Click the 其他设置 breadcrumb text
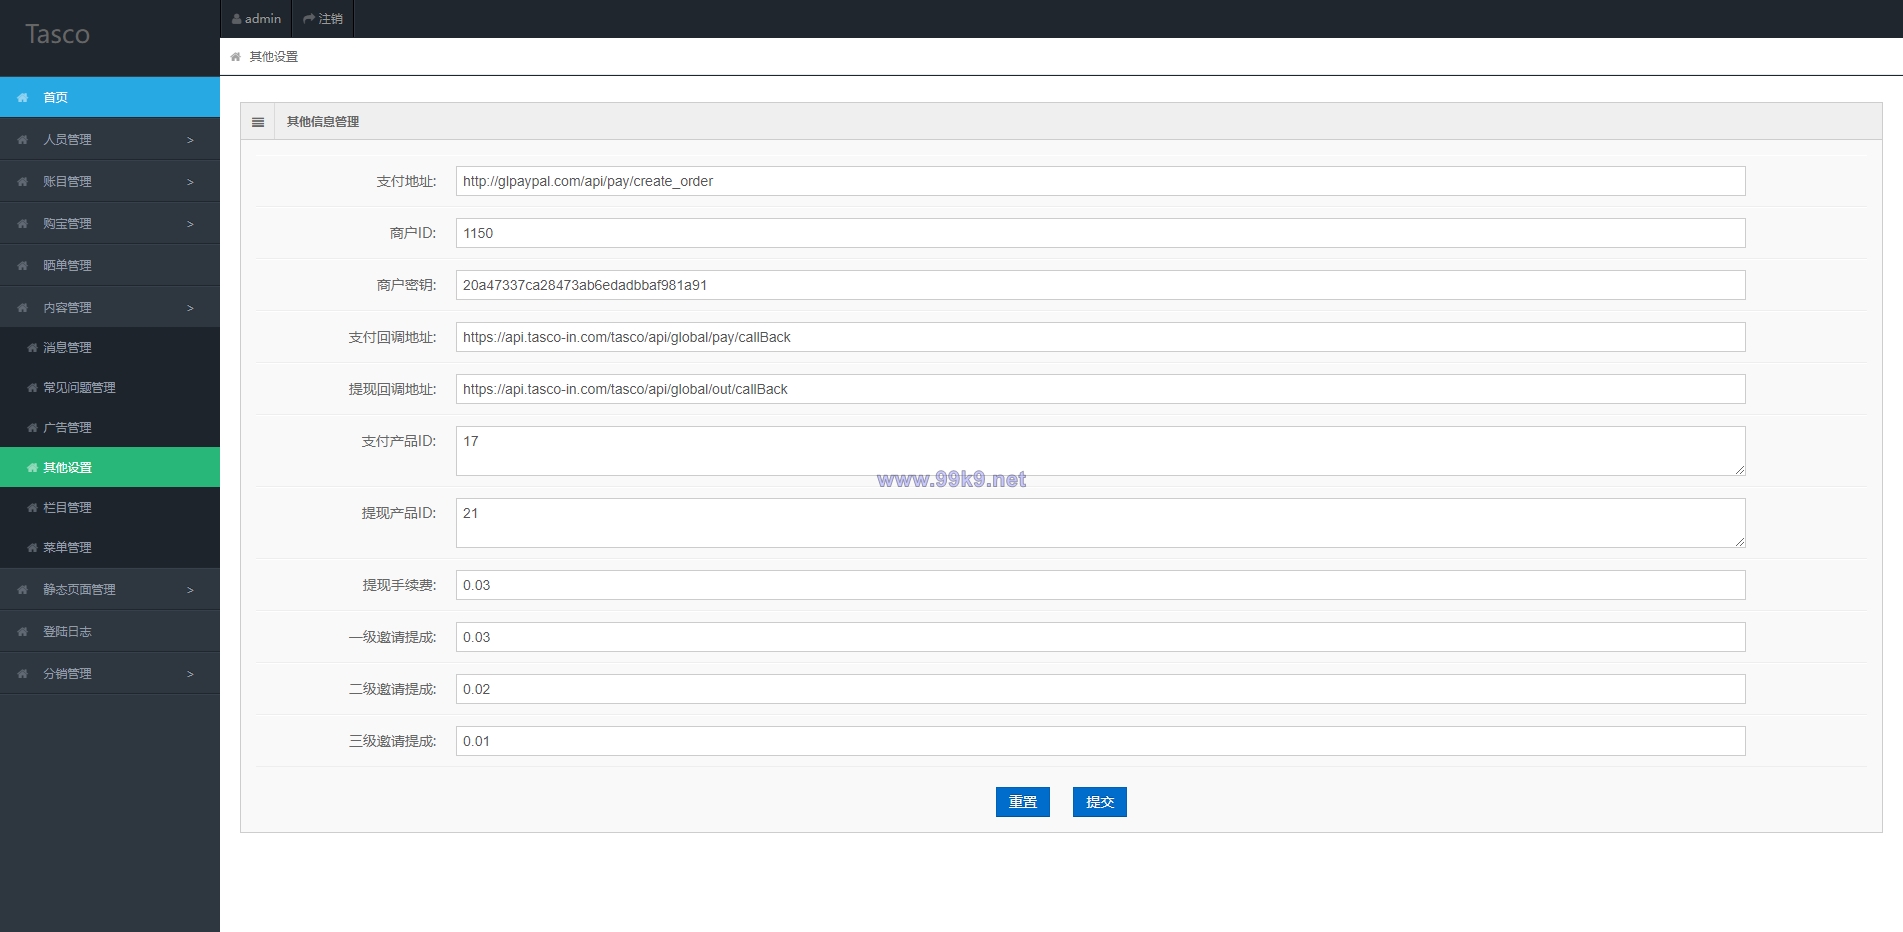This screenshot has width=1903, height=932. (274, 57)
